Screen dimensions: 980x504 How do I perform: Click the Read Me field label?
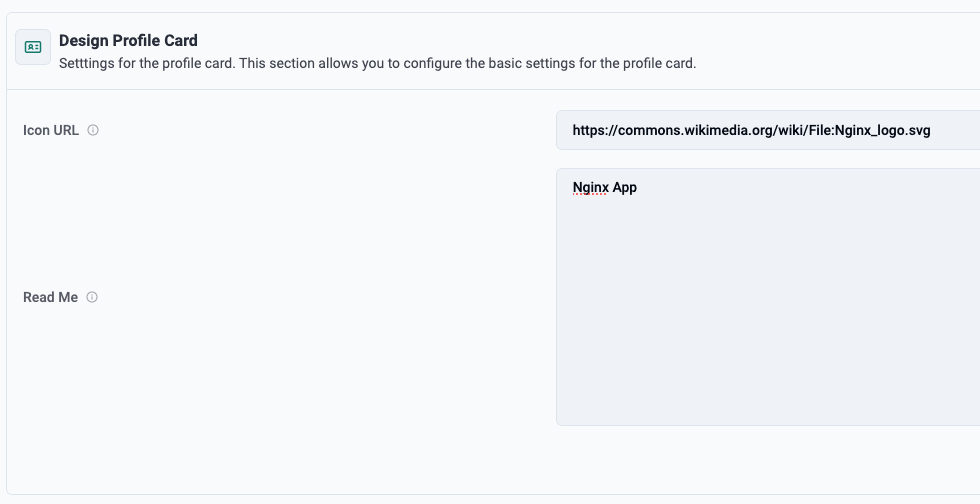50,297
